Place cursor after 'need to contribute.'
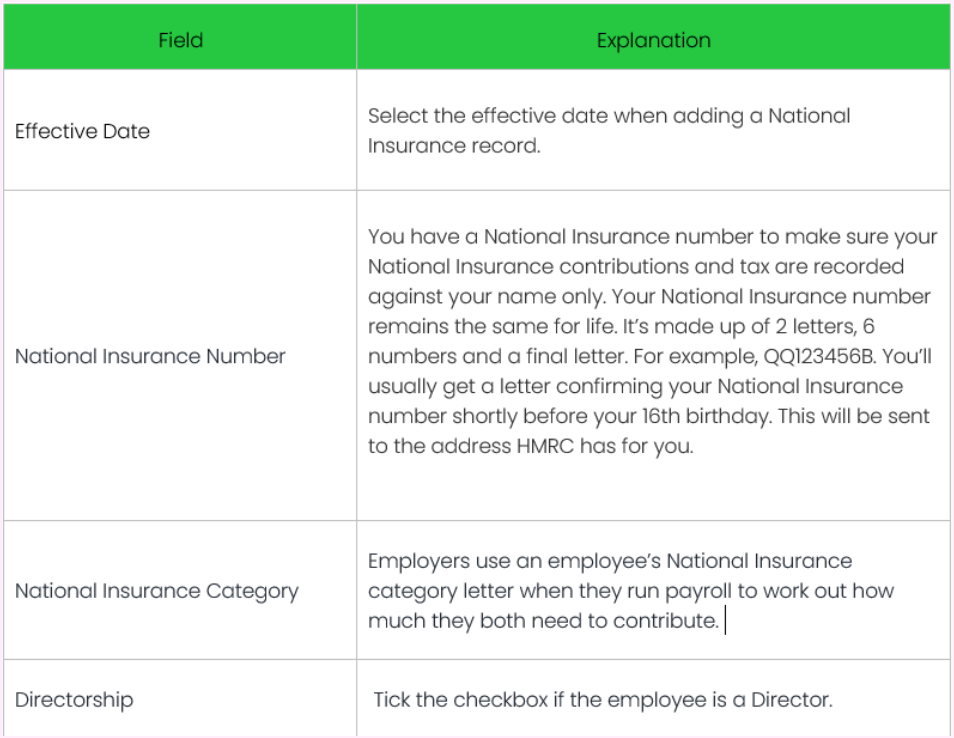This screenshot has height=738, width=954. (x=723, y=621)
